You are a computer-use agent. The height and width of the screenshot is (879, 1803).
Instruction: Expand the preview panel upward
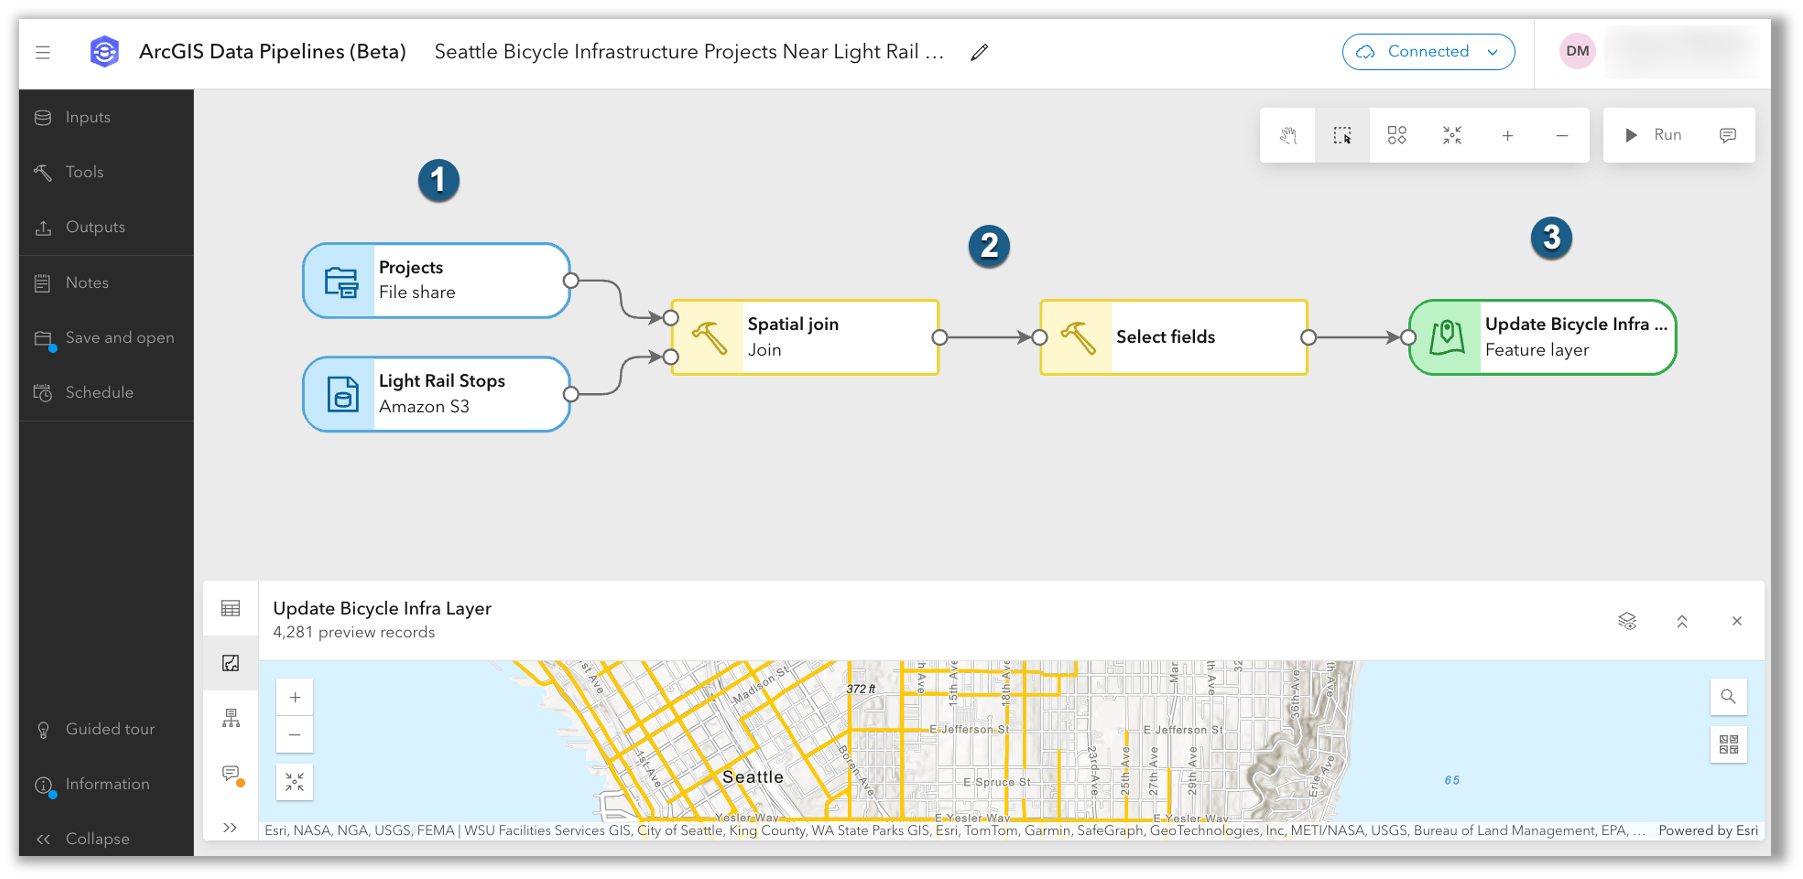pyautogui.click(x=1682, y=621)
